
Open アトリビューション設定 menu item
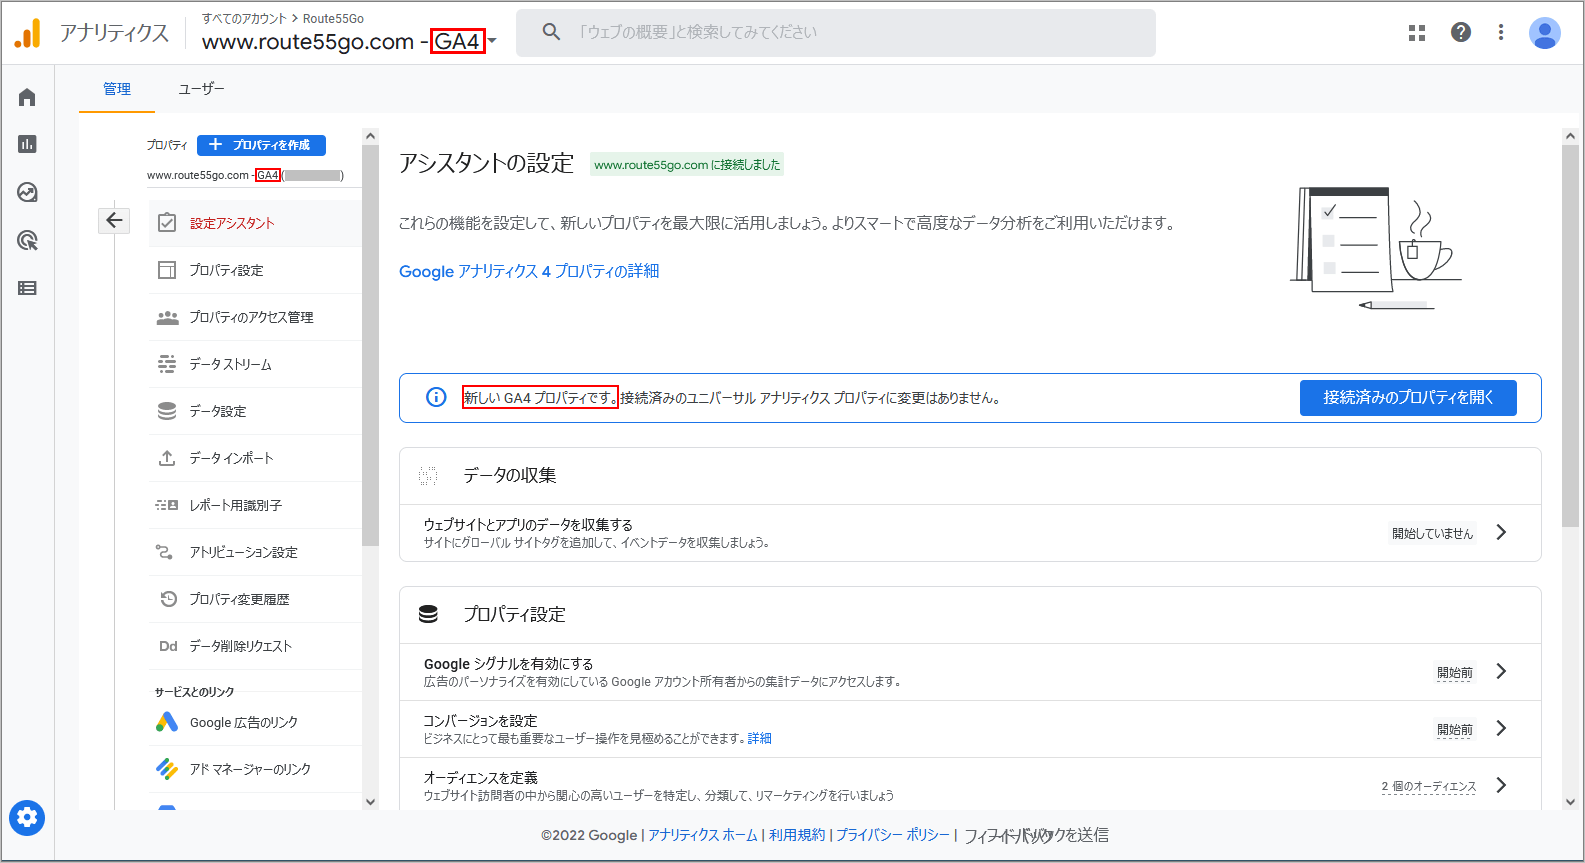point(255,552)
